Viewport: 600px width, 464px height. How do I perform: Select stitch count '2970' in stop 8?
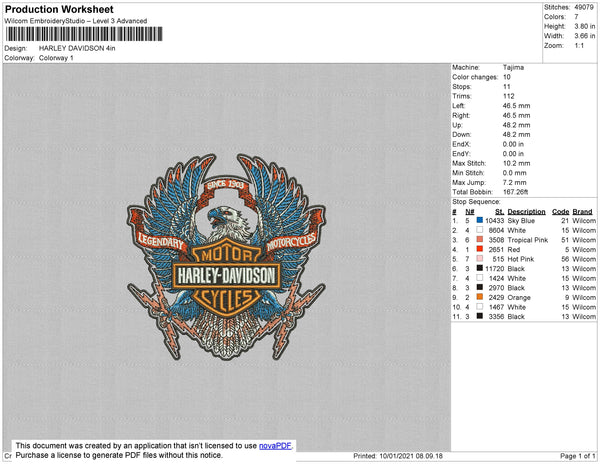click(x=496, y=288)
